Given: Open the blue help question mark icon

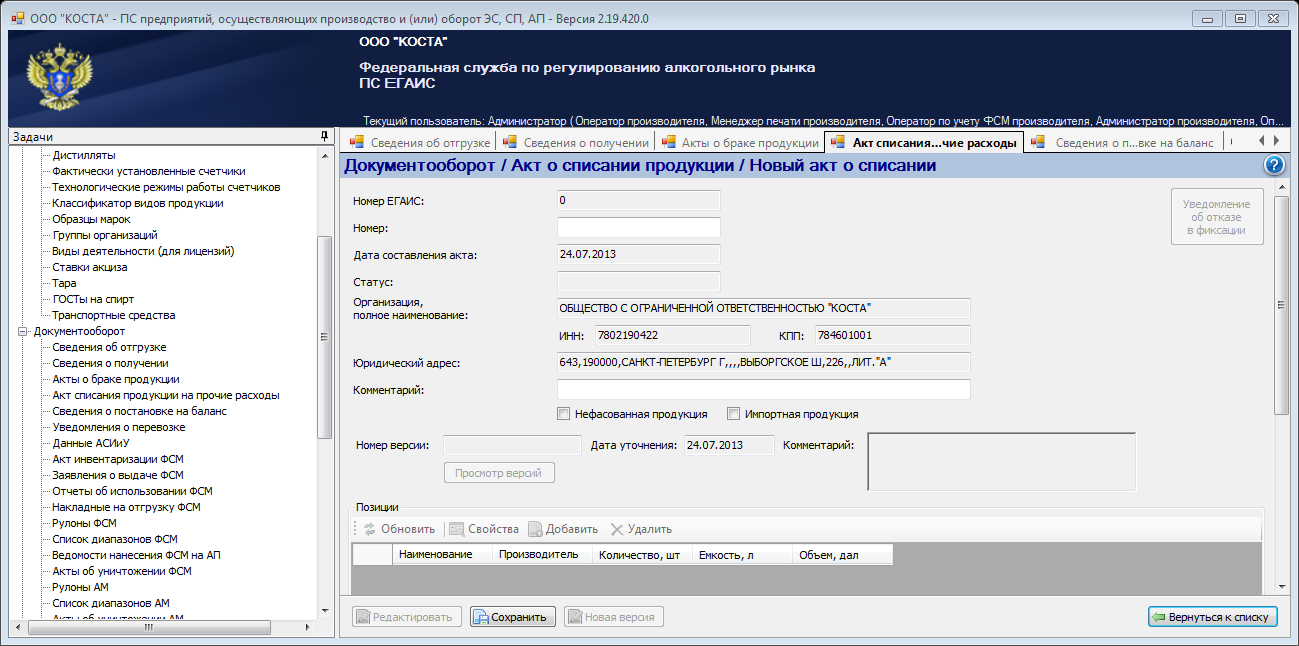Looking at the screenshot, I should pyautogui.click(x=1274, y=166).
